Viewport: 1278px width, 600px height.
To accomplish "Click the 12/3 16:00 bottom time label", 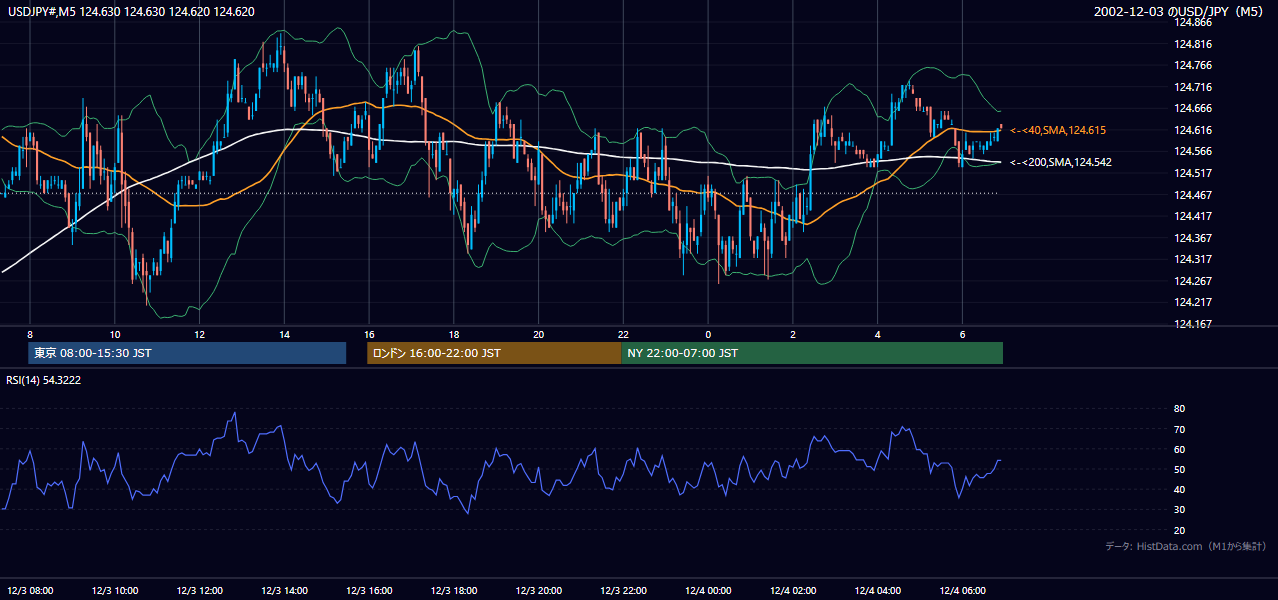I will [369, 590].
